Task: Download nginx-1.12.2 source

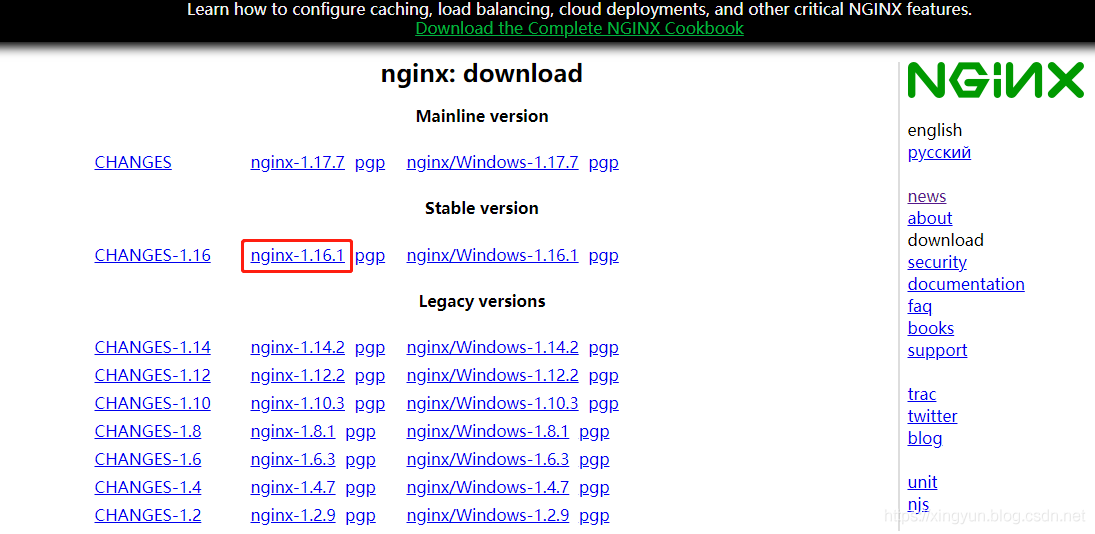Action: click(x=297, y=375)
